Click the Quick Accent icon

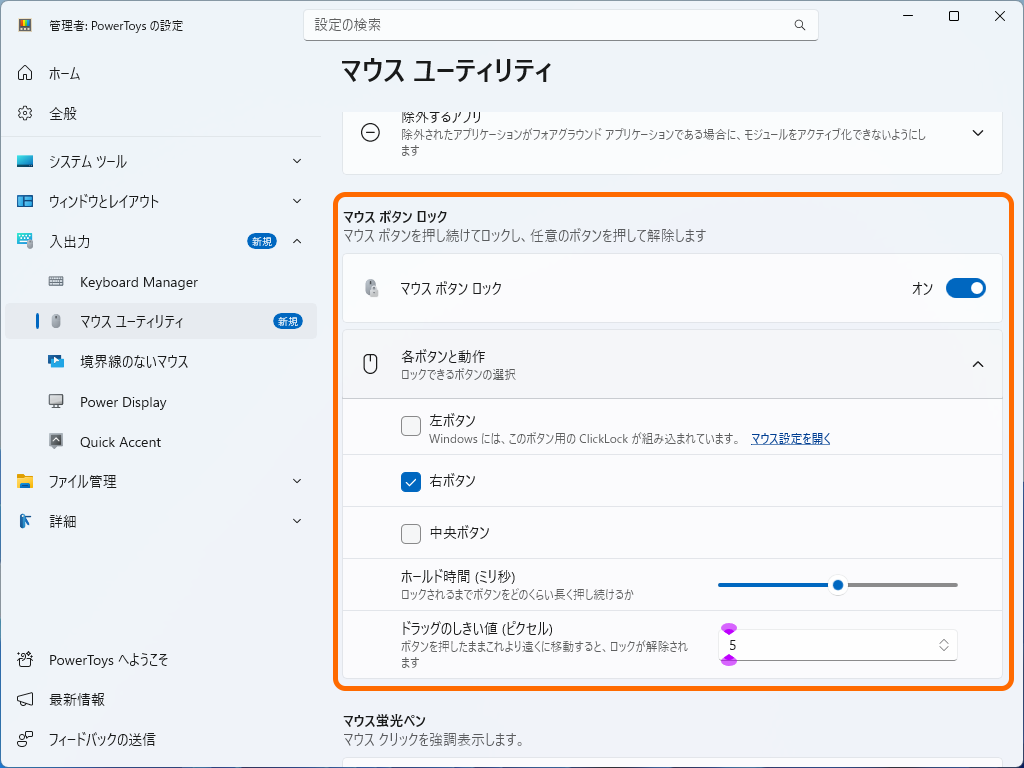56,441
